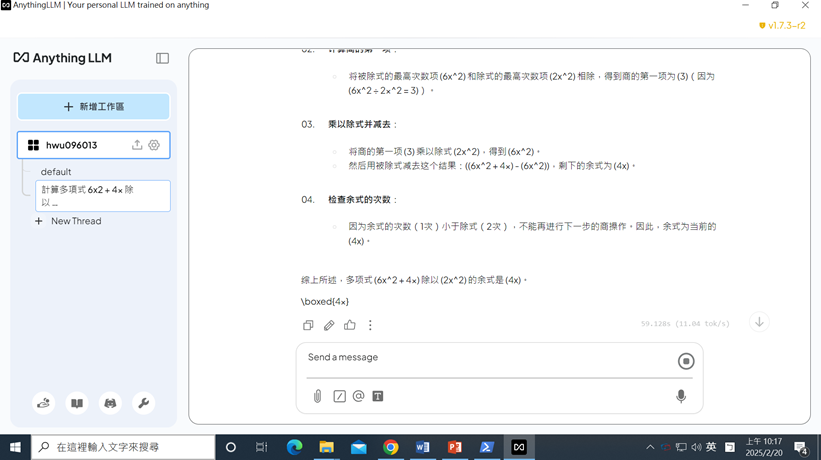This screenshot has height=460, width=821.
Task: Toggle the sidebar collapse icon
Action: (162, 58)
